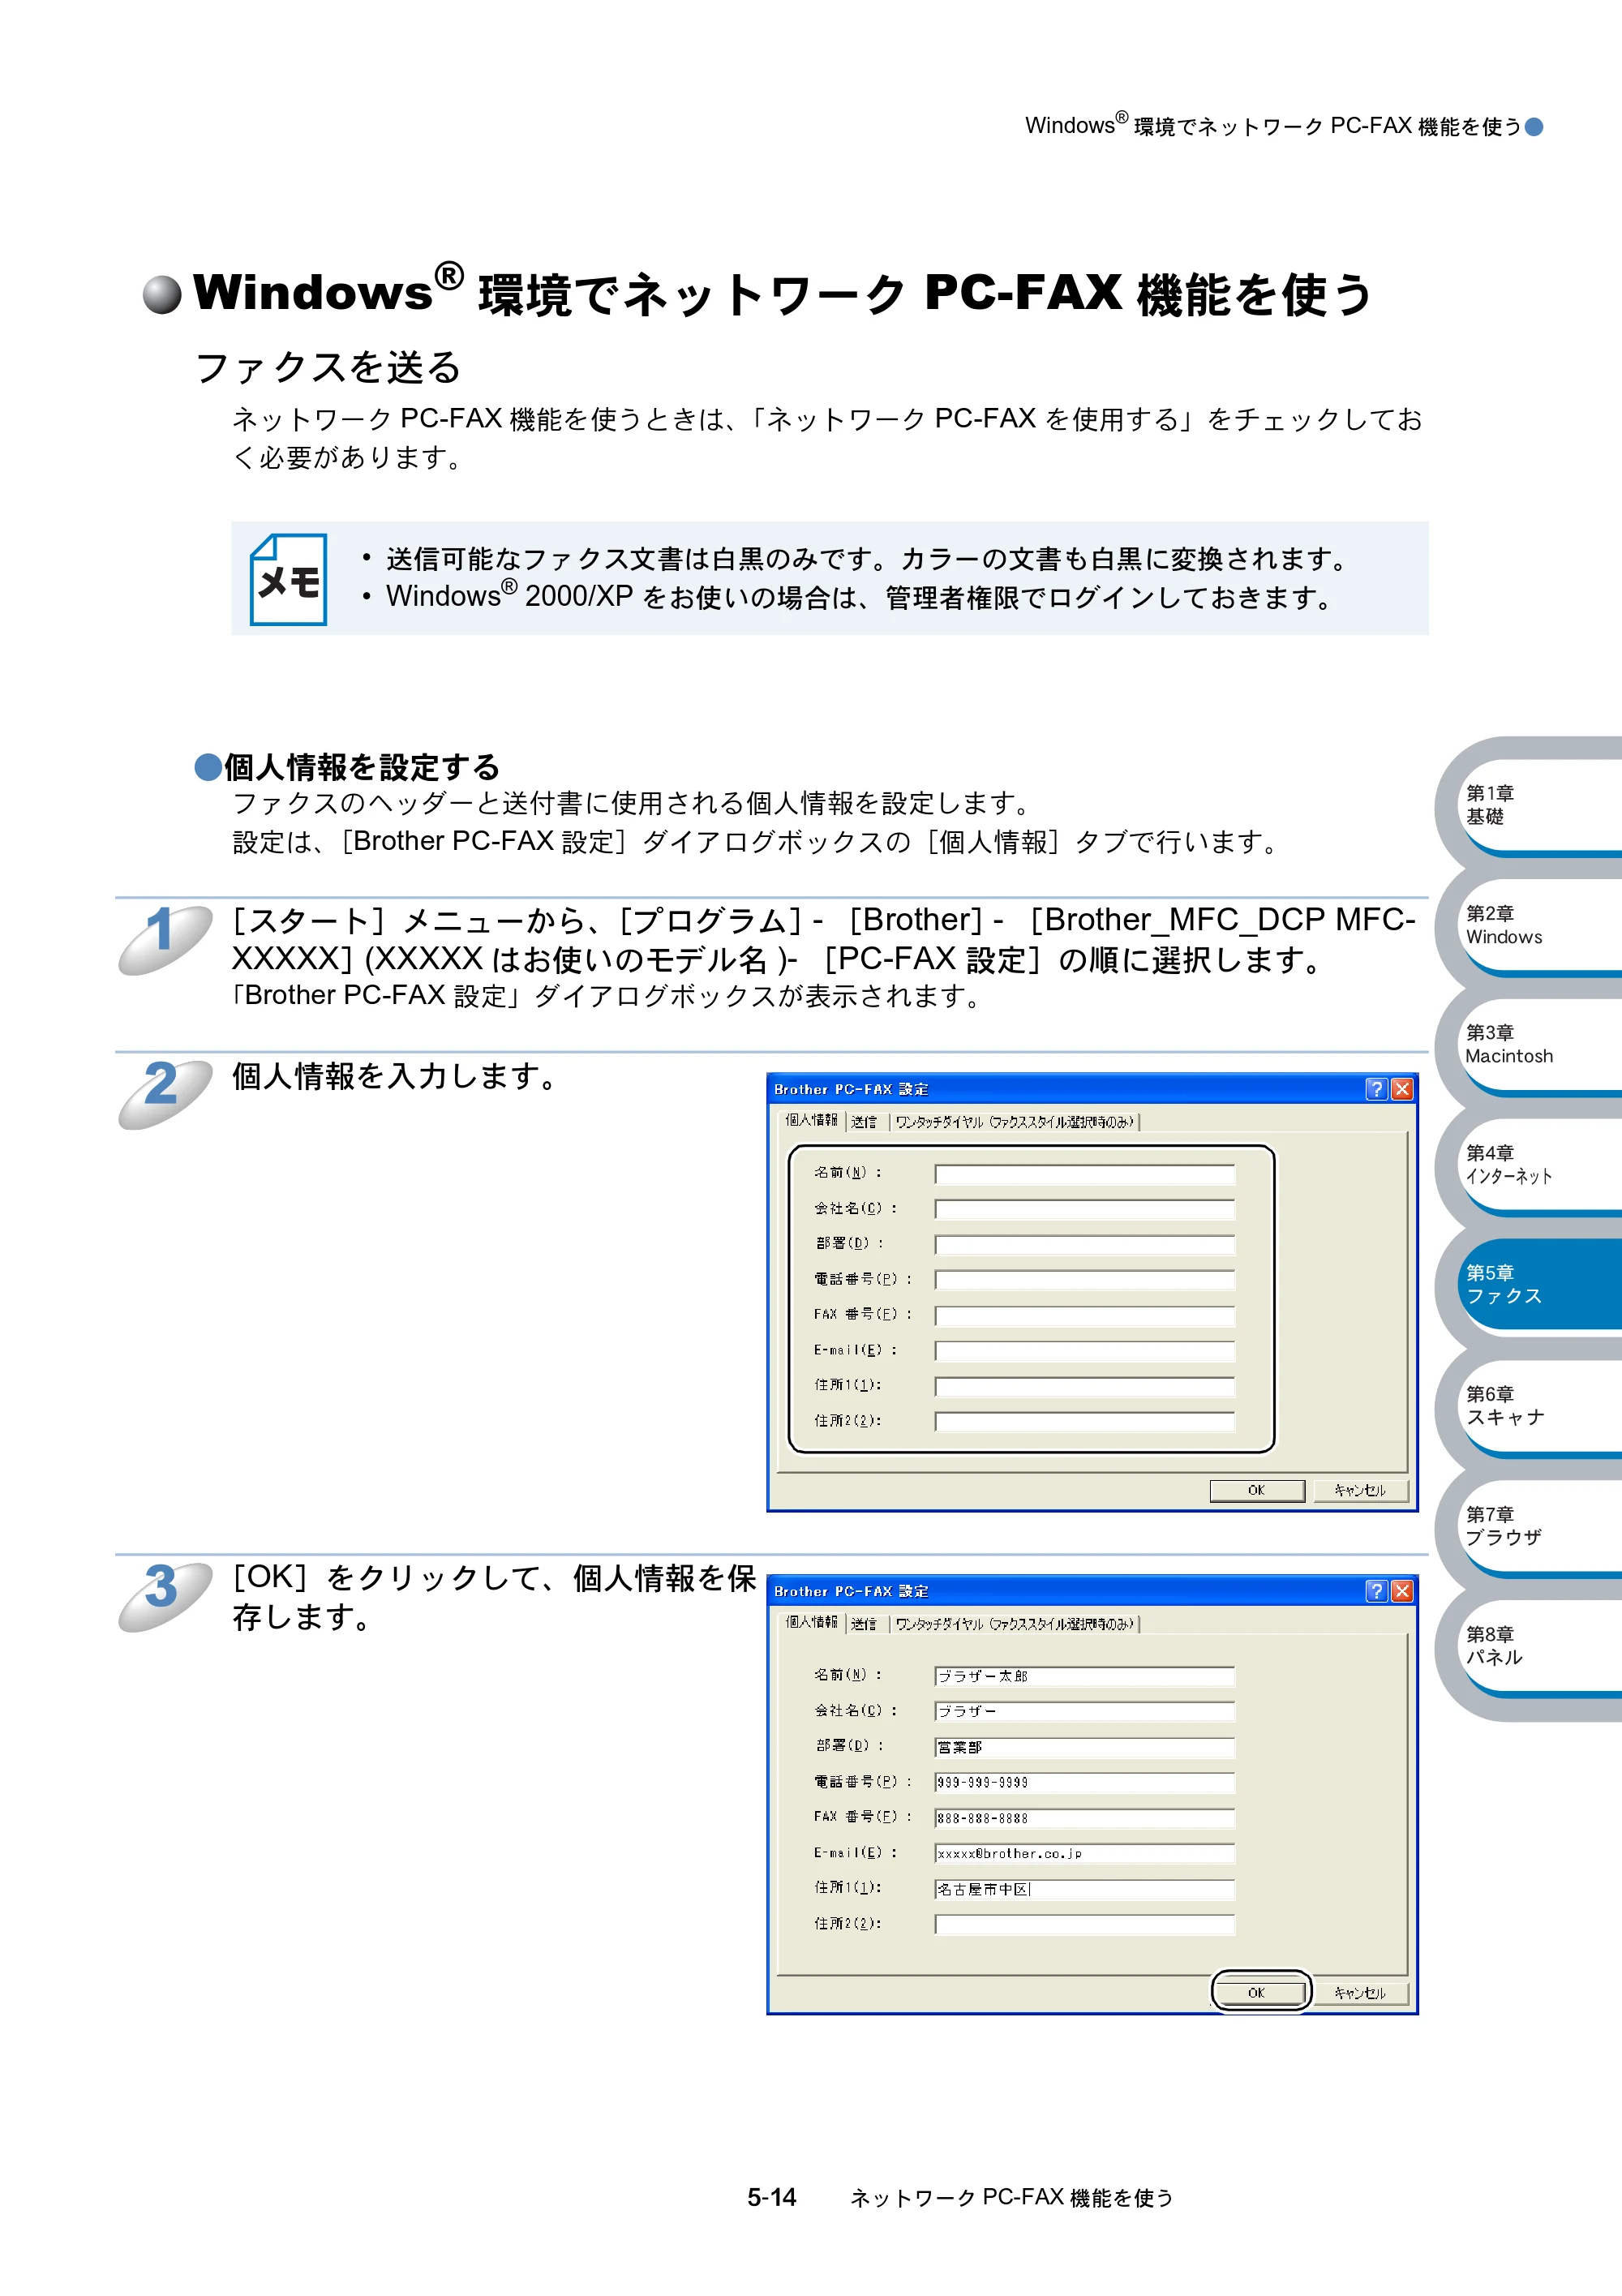The width and height of the screenshot is (1622, 2296).
Task: Click E-mail field with xxxxx@brother.co.jp
Action: (x=1085, y=1854)
